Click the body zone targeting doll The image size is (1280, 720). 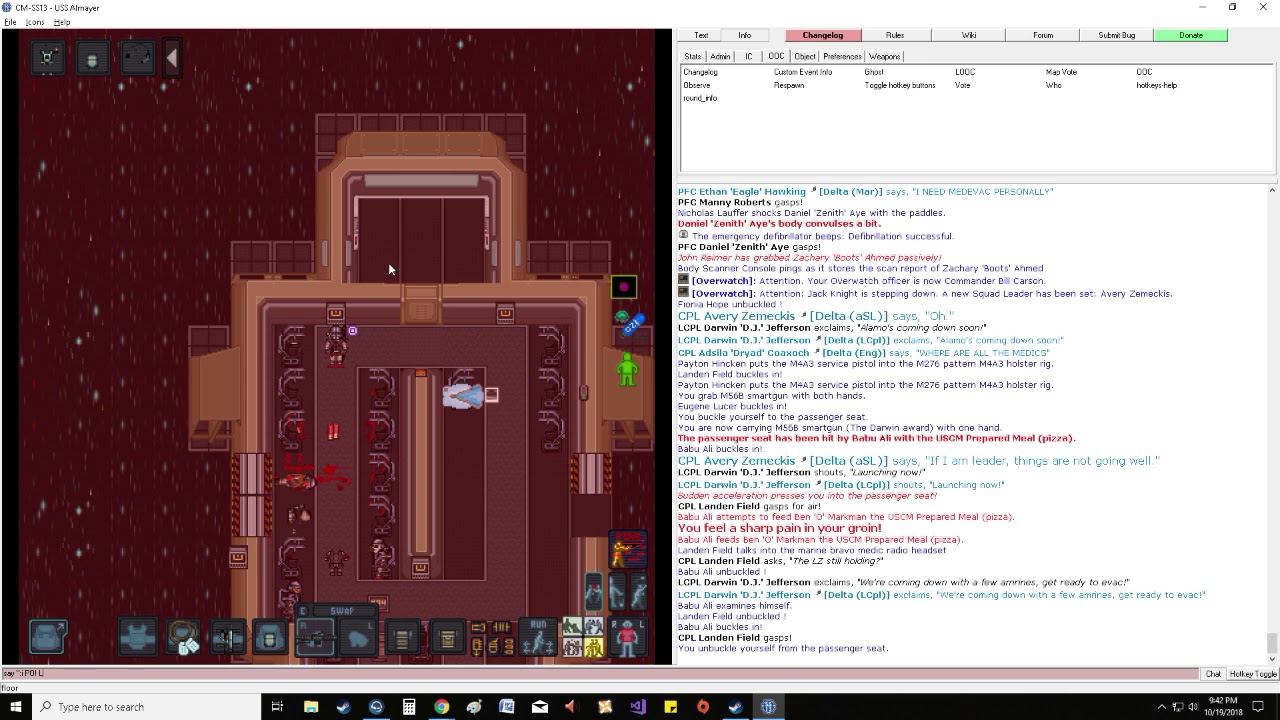tap(627, 637)
